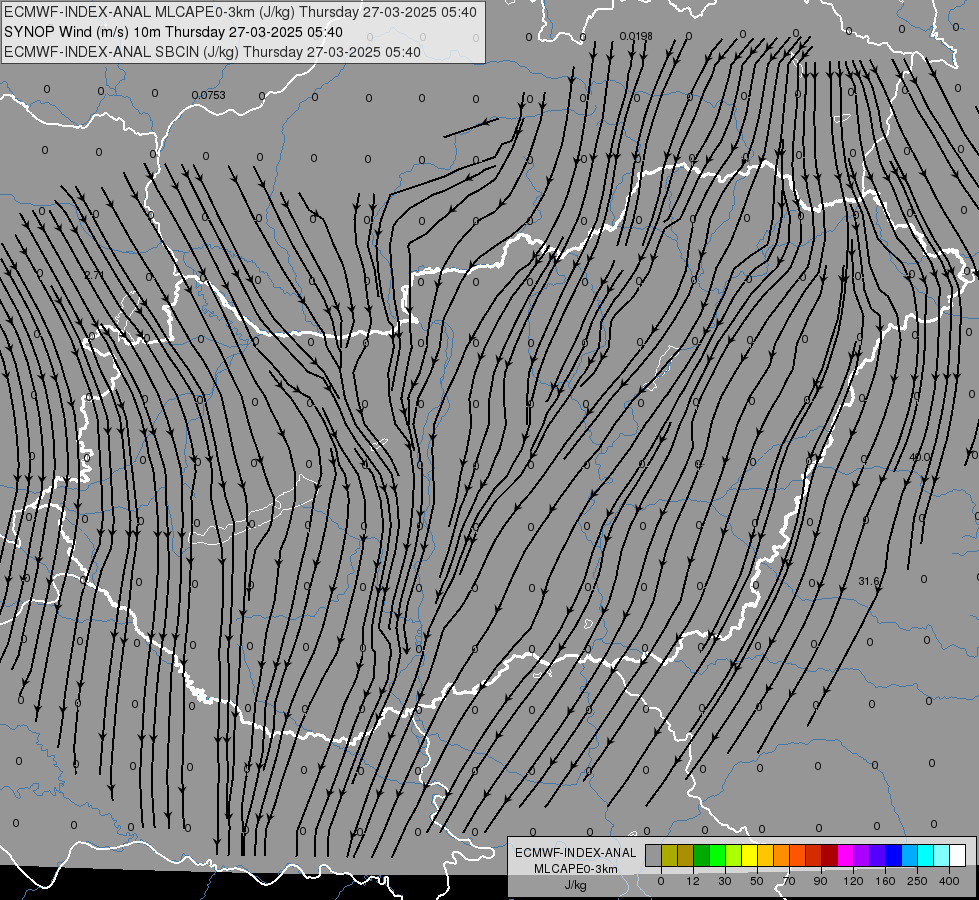Click the 400 tick label in legend
The image size is (979, 900).
(x=949, y=881)
